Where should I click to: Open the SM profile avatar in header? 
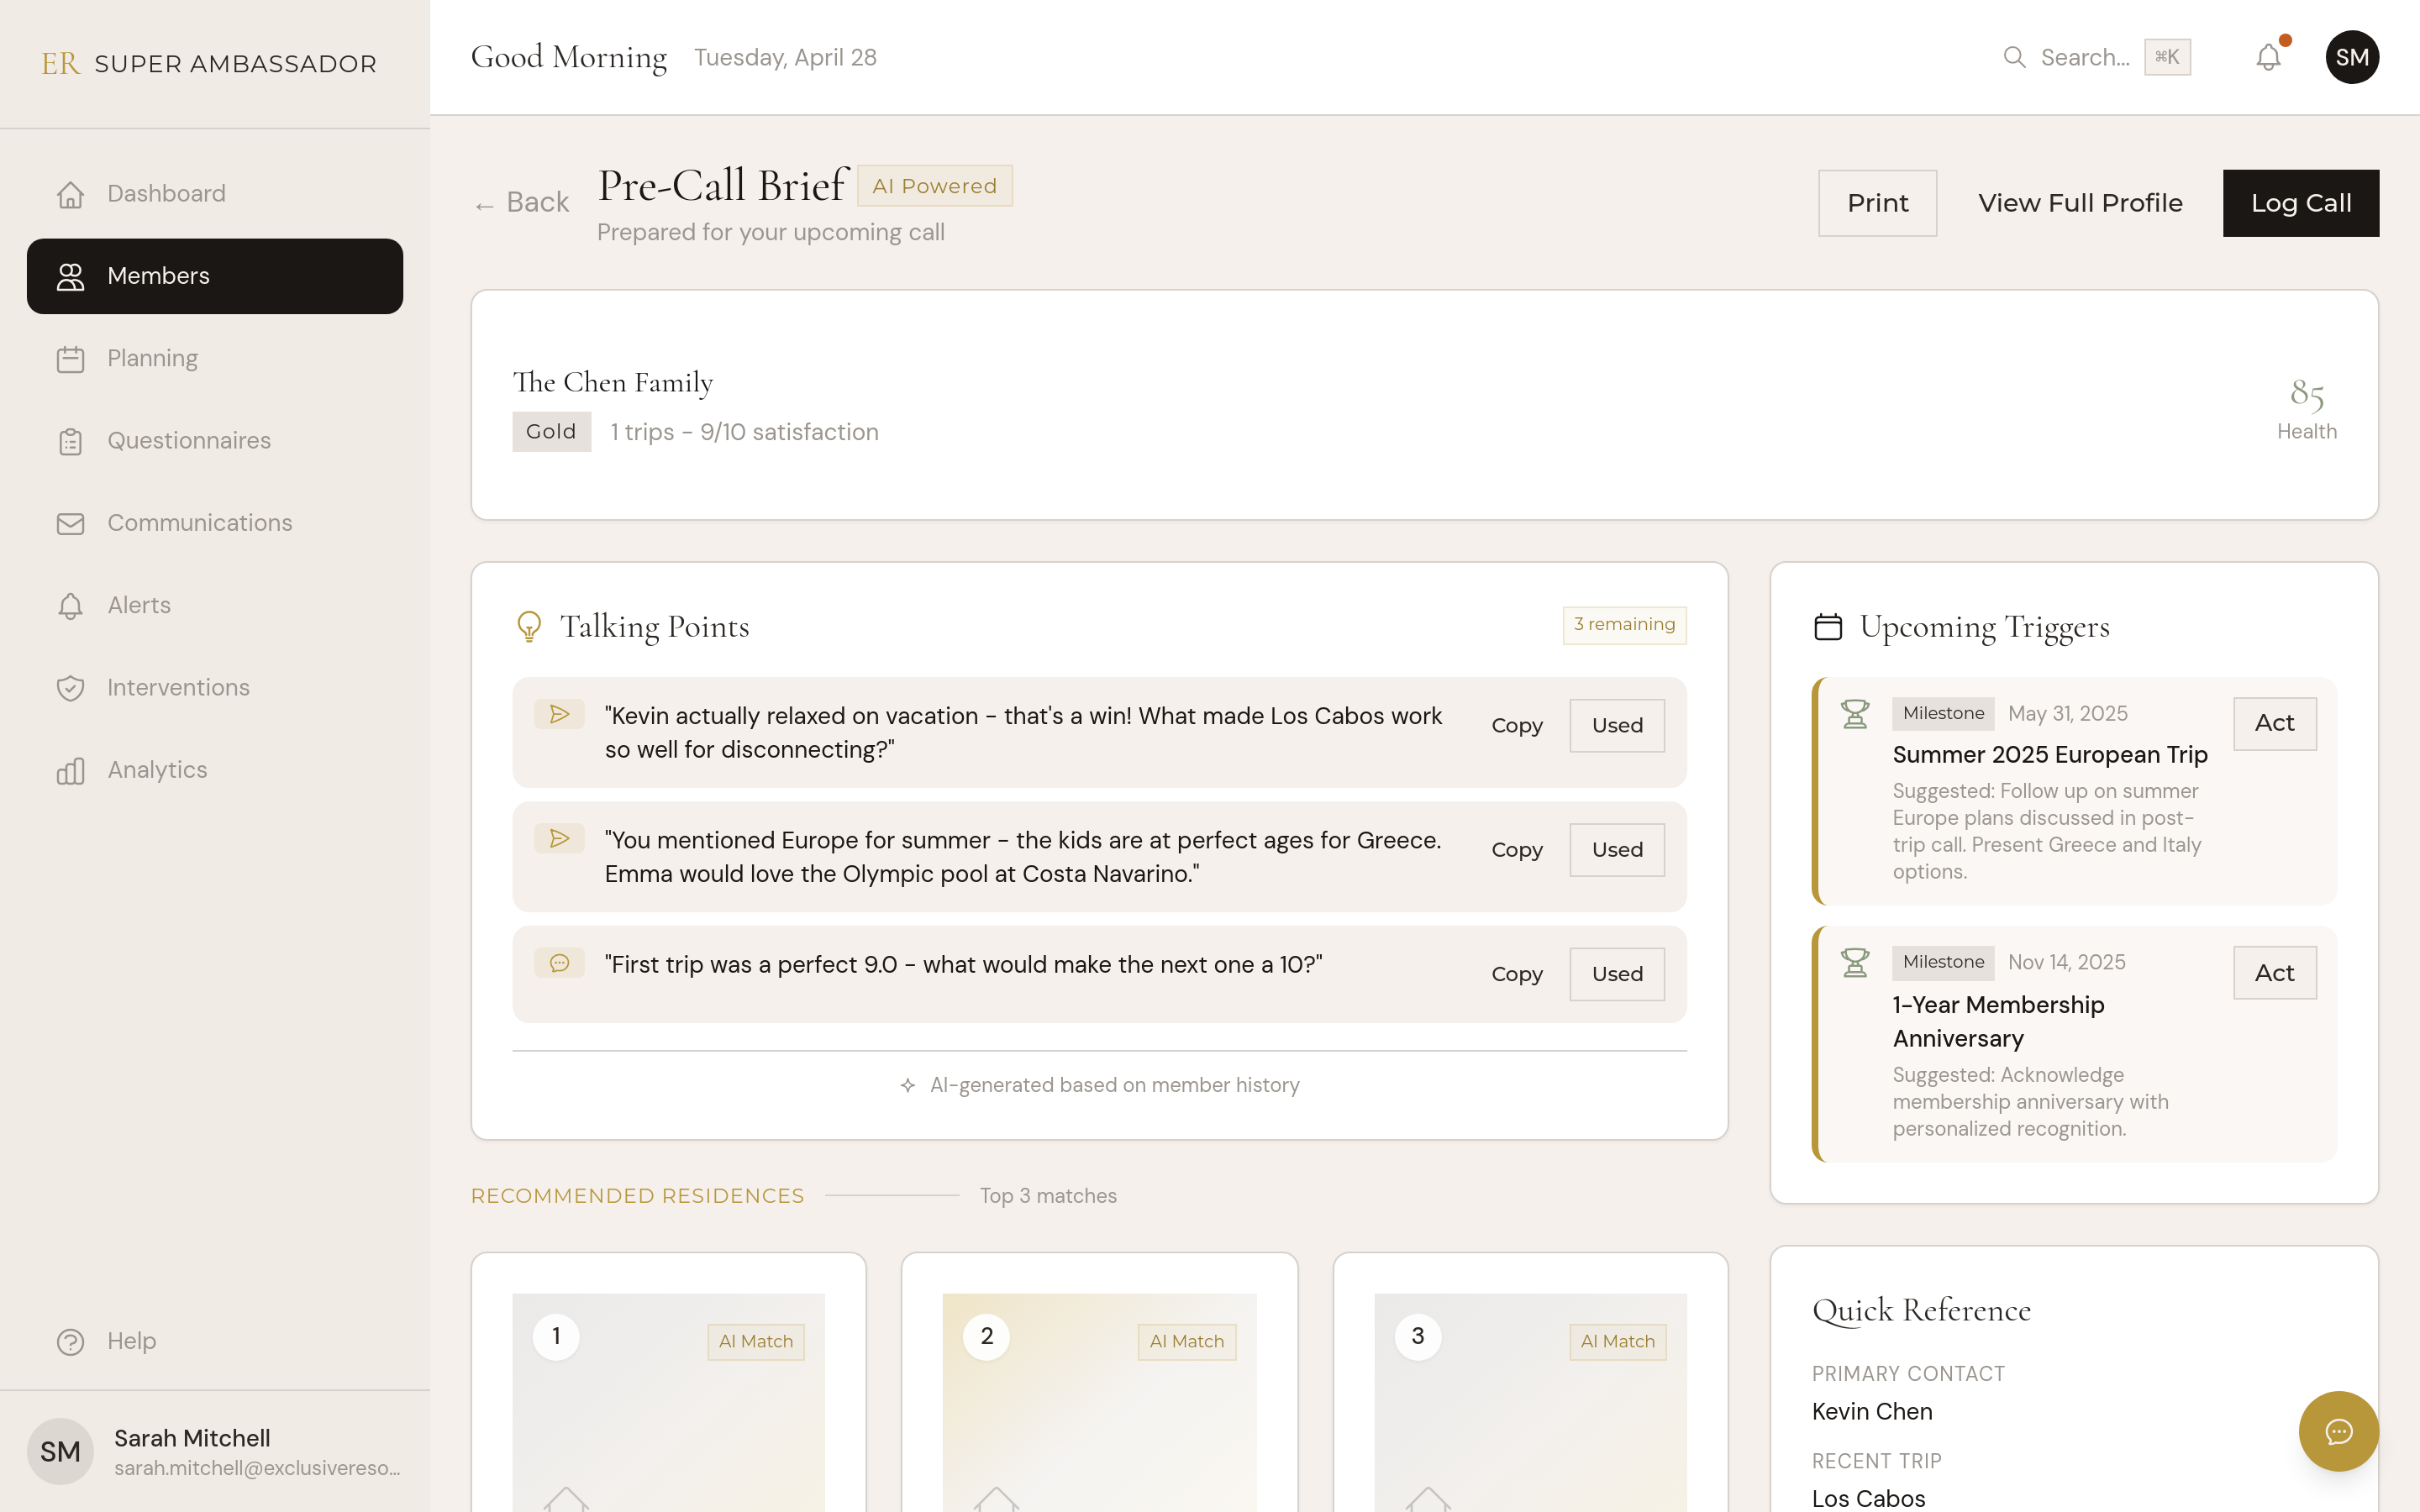[x=2352, y=57]
